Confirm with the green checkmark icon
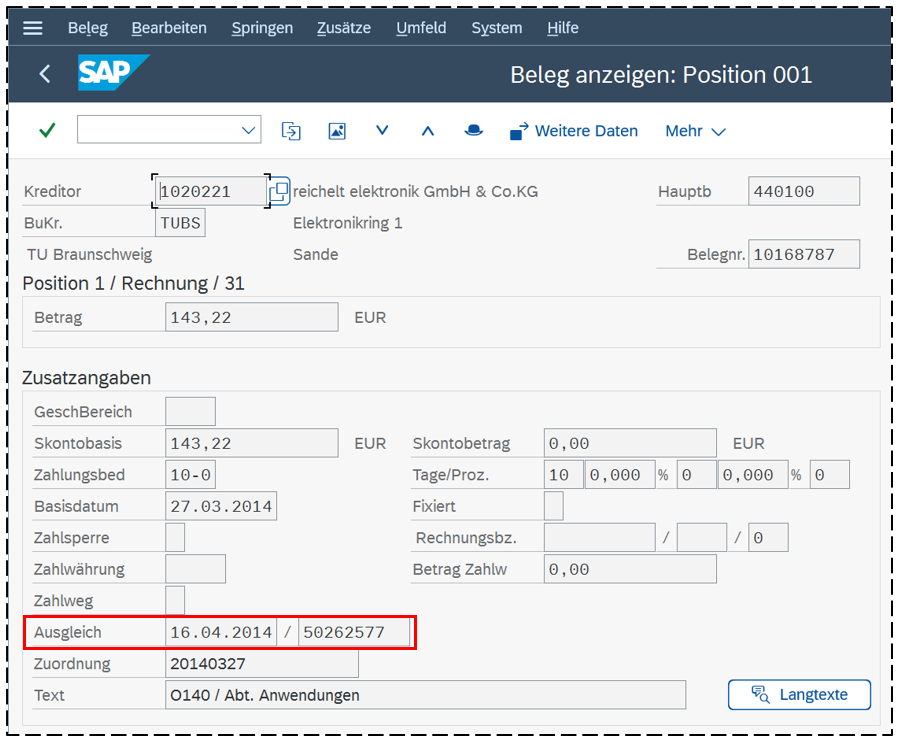This screenshot has height=739, width=897. pos(46,130)
